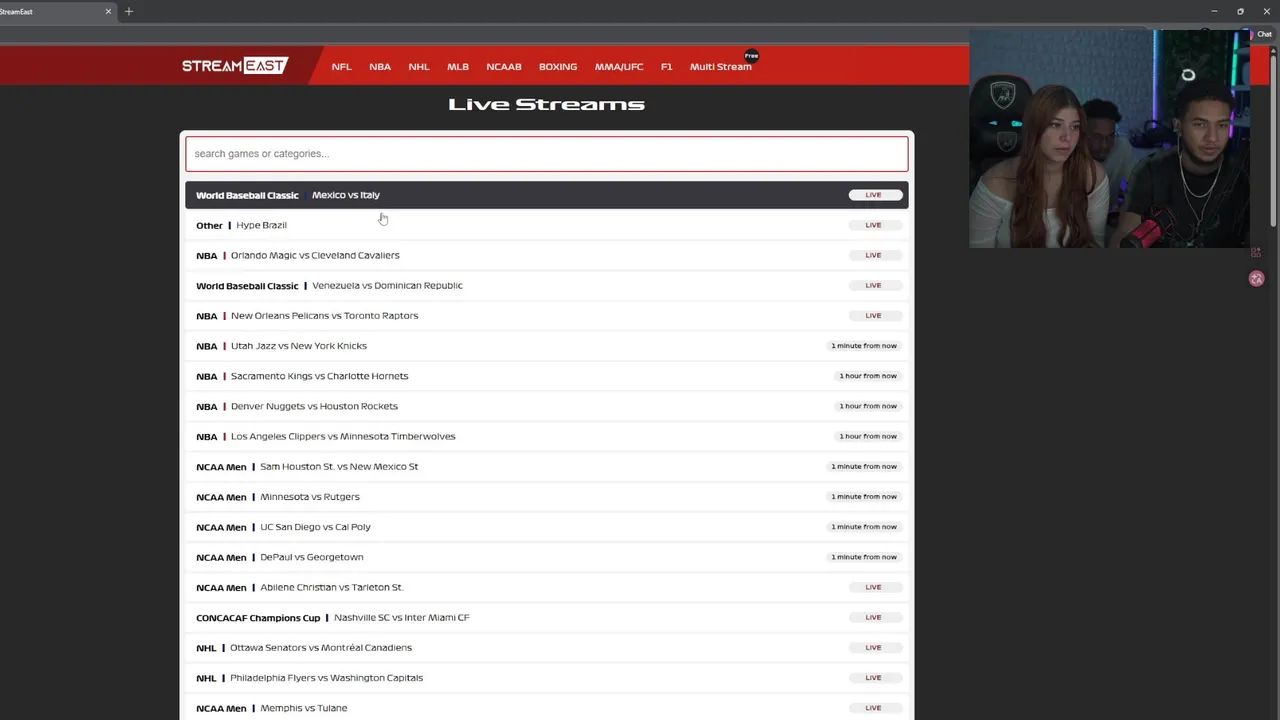This screenshot has width=1280, height=720.
Task: Open Philadelphia Flyers vs Washington Capitals
Action: tap(547, 678)
